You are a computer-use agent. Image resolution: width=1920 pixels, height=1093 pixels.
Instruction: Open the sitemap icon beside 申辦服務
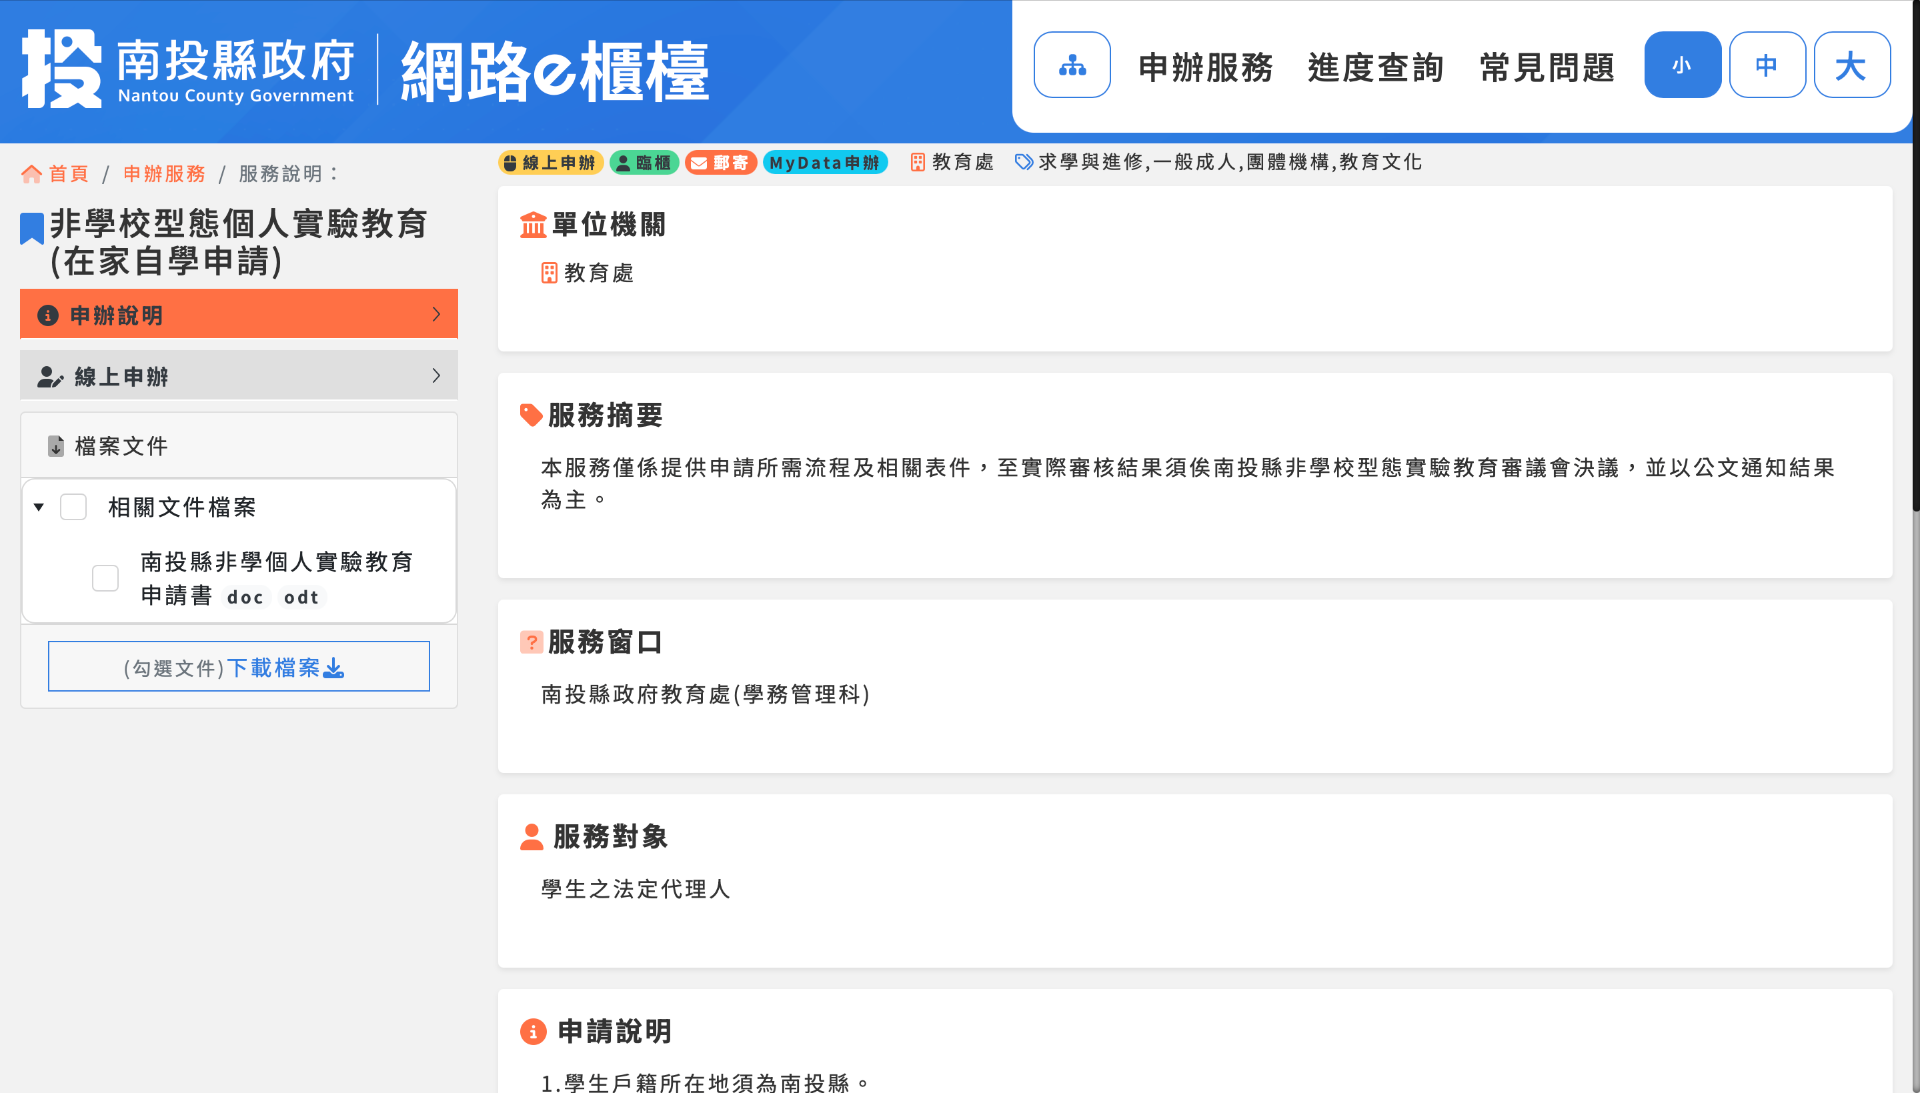point(1071,64)
